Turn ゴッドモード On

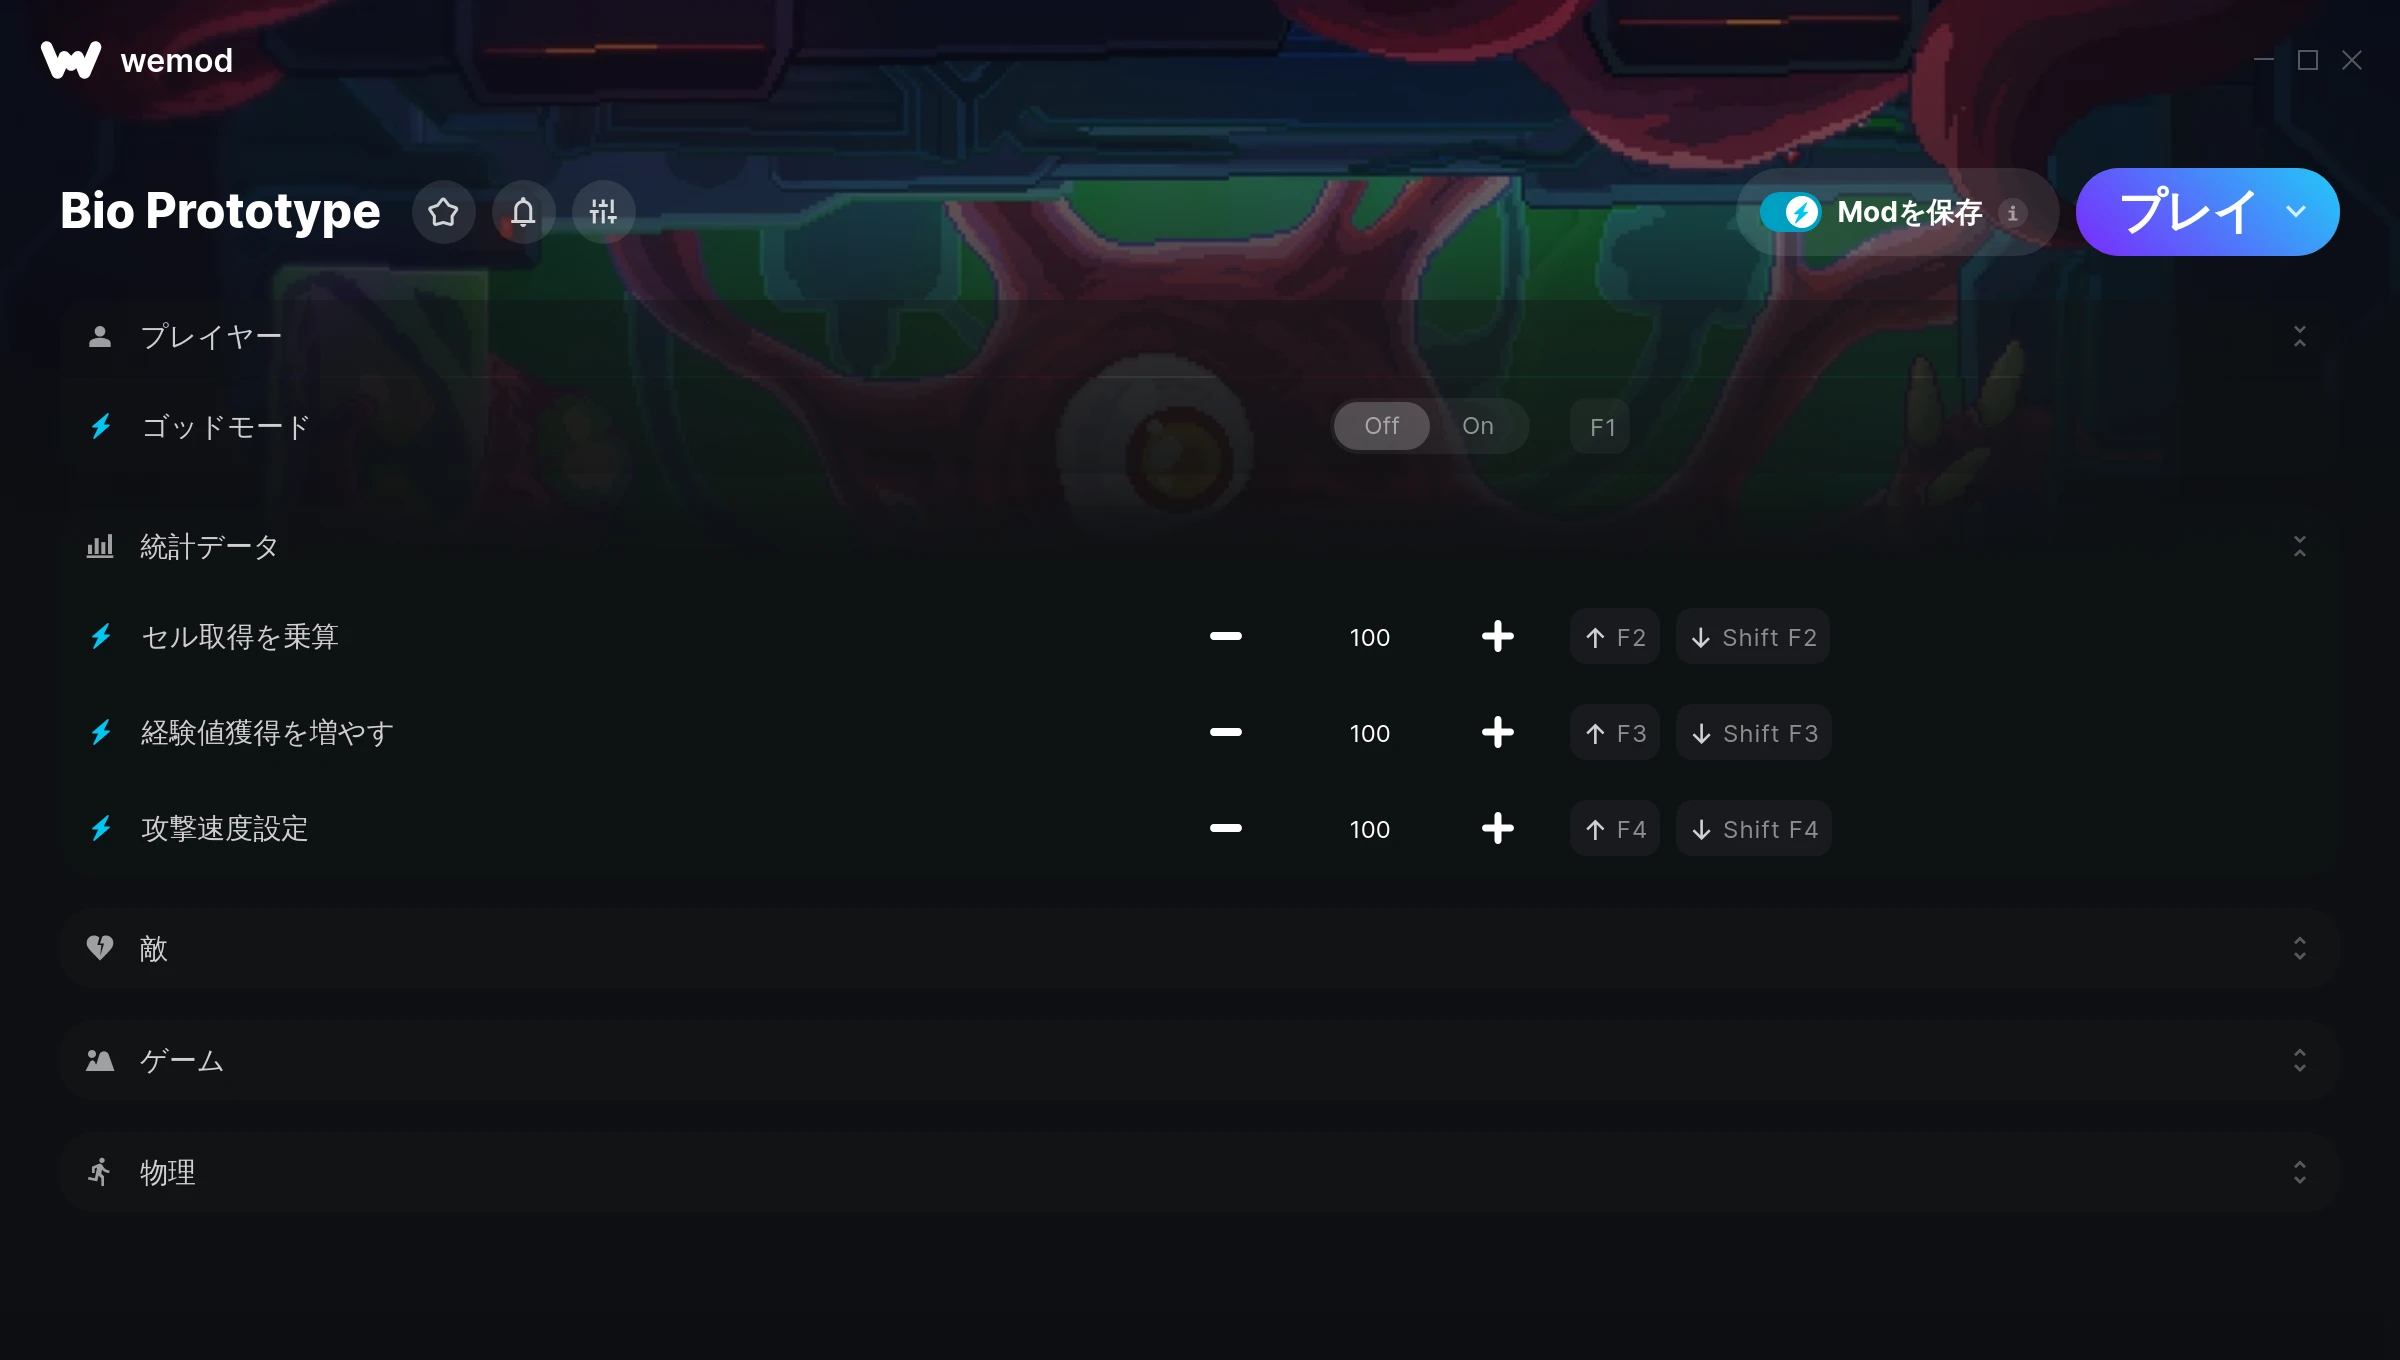click(1478, 426)
